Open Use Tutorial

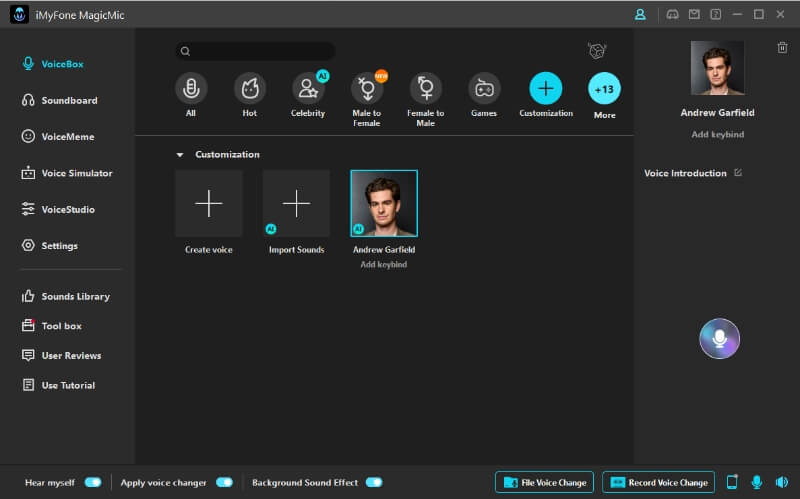click(58, 385)
